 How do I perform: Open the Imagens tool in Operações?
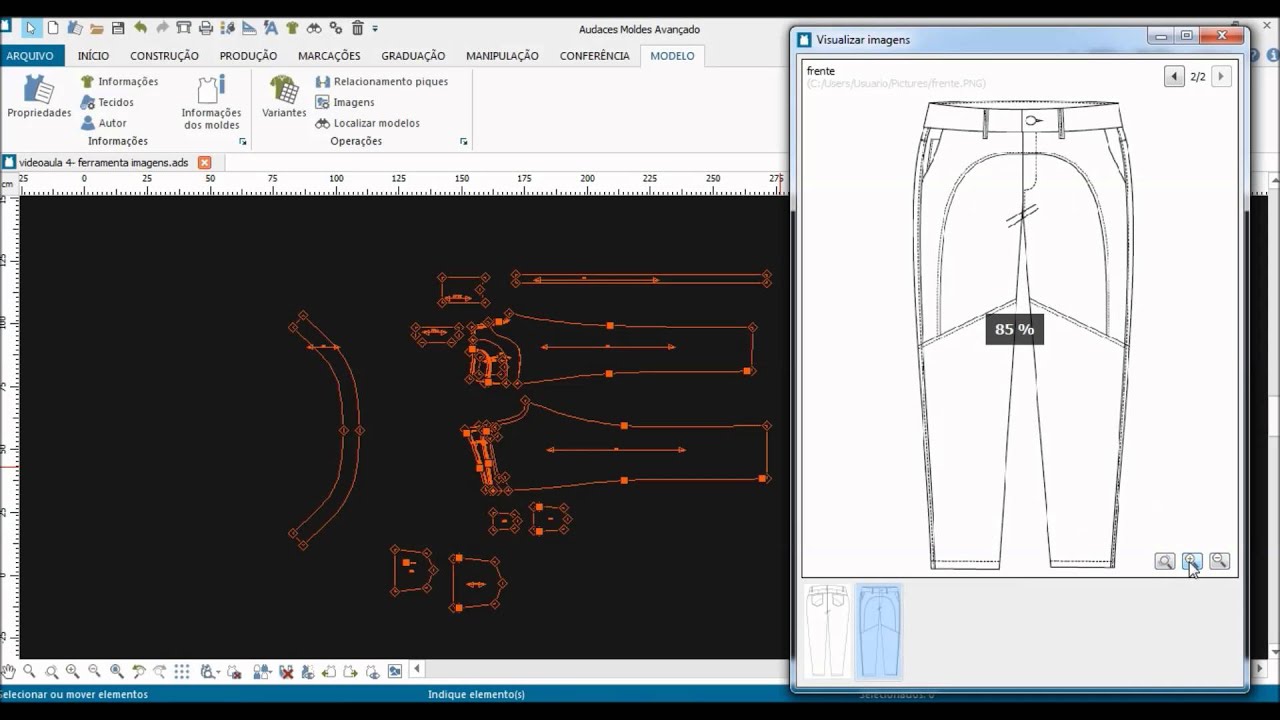(345, 102)
